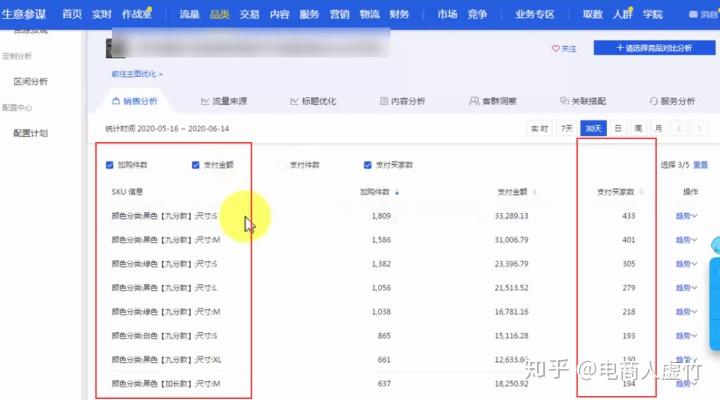The width and height of the screenshot is (720, 400).
Task: Select the 实时 time range button
Action: point(540,129)
